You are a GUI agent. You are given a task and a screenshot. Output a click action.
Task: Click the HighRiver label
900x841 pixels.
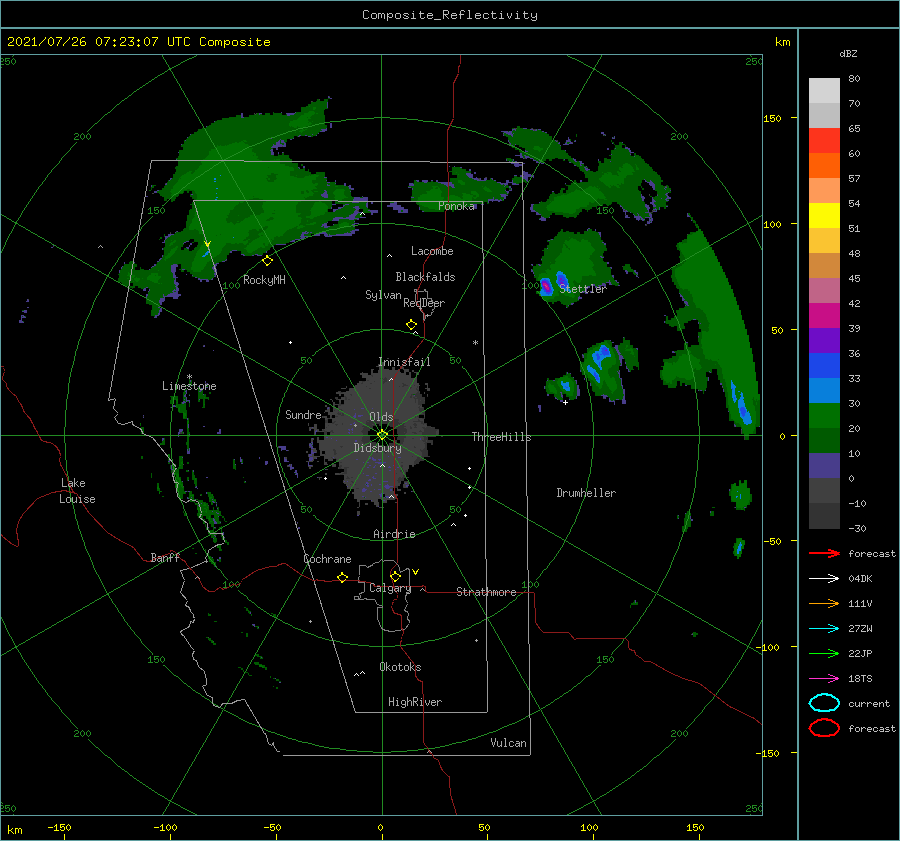tap(415, 702)
